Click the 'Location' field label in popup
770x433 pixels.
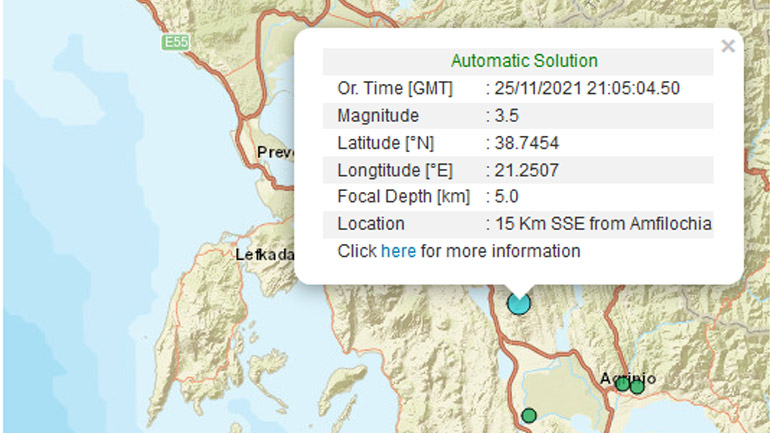pos(371,224)
